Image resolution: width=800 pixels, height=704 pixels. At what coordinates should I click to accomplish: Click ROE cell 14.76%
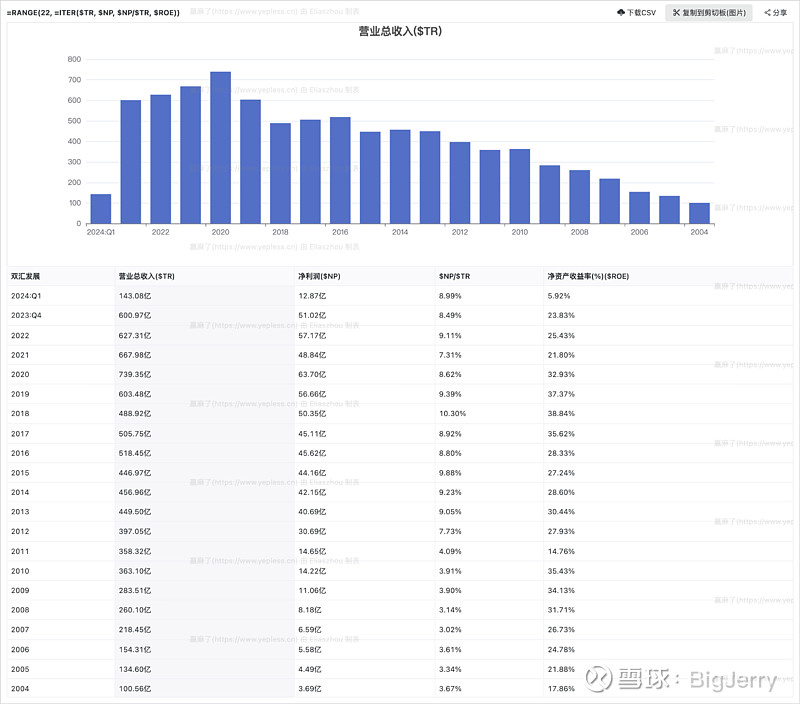click(561, 551)
